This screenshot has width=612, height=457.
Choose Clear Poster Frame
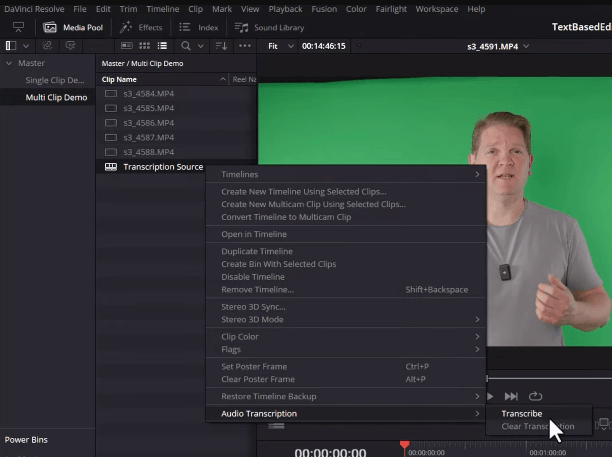pos(346,379)
